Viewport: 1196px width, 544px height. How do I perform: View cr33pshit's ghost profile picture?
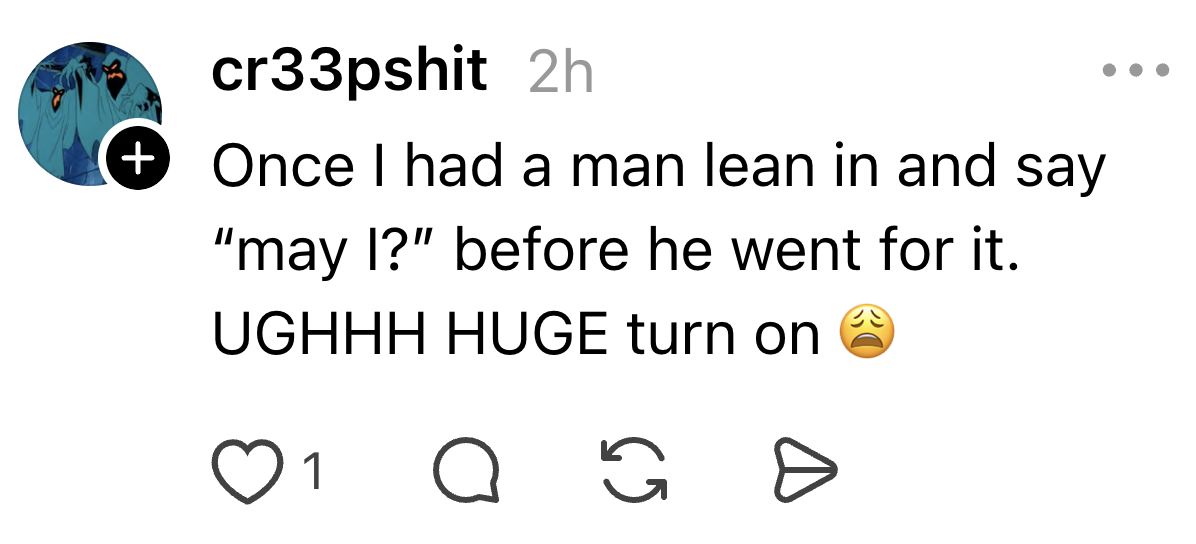[90, 114]
